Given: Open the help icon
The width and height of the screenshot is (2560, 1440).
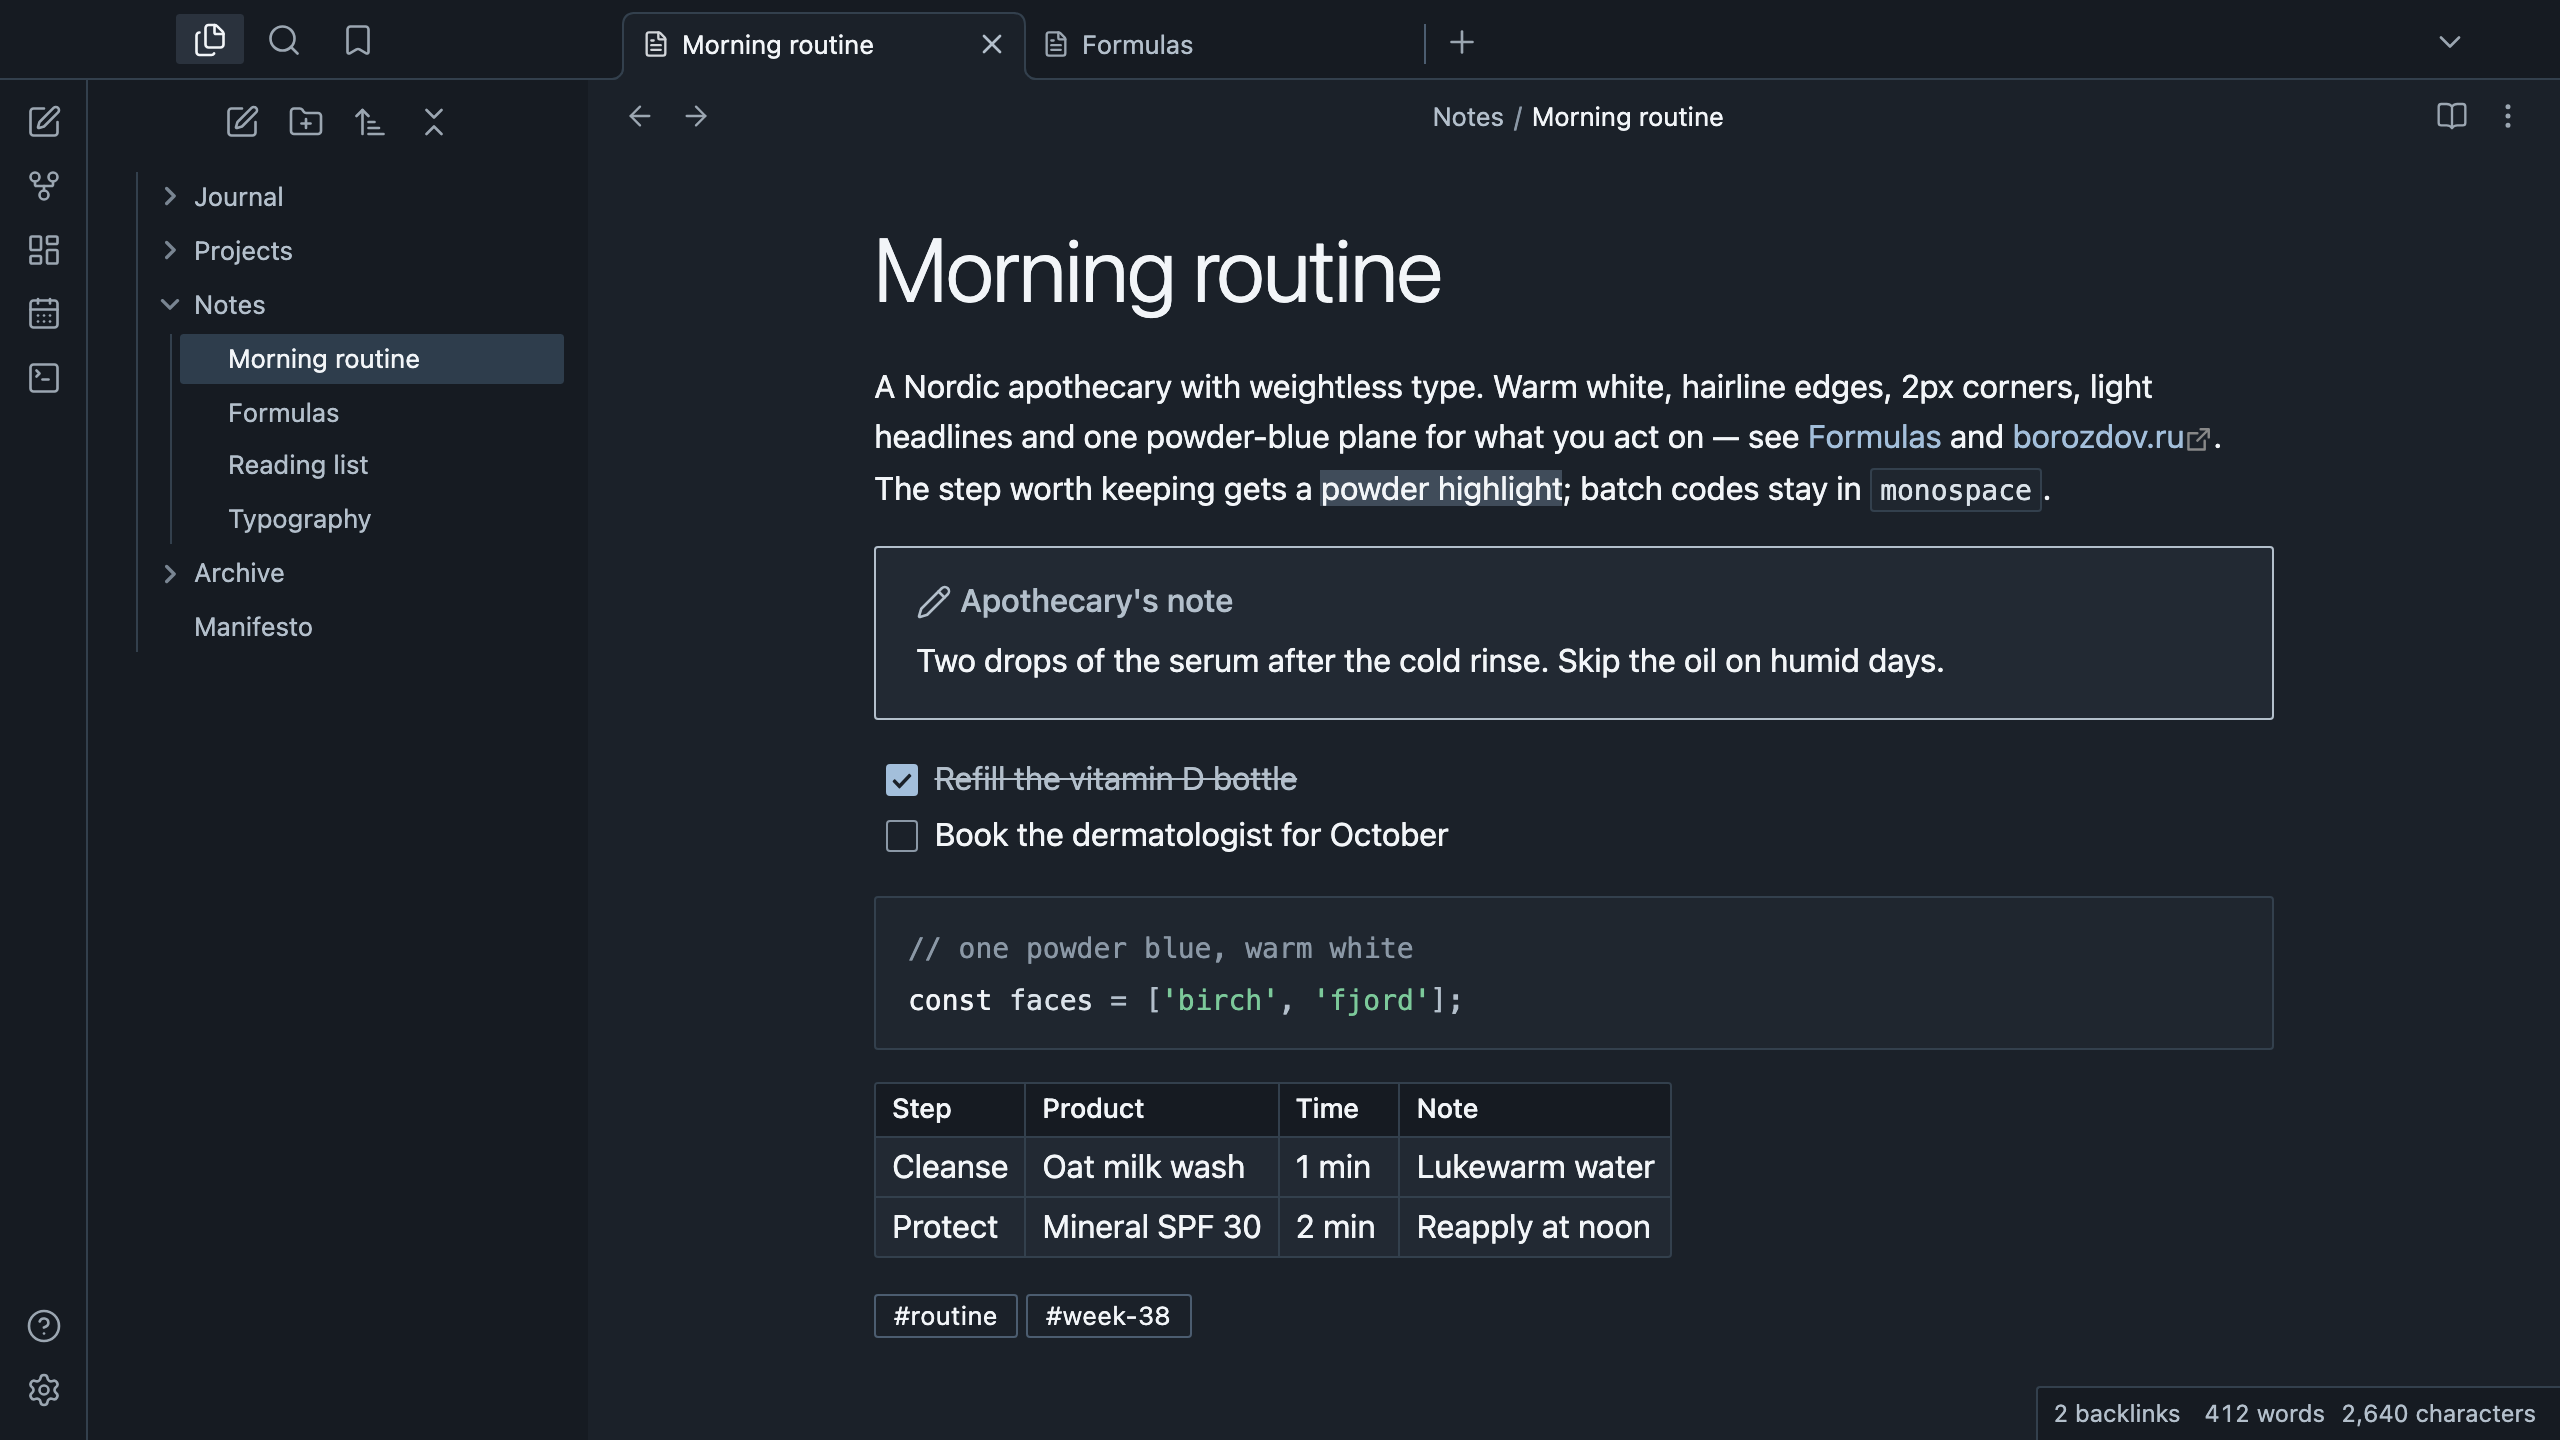Looking at the screenshot, I should click(44, 1326).
